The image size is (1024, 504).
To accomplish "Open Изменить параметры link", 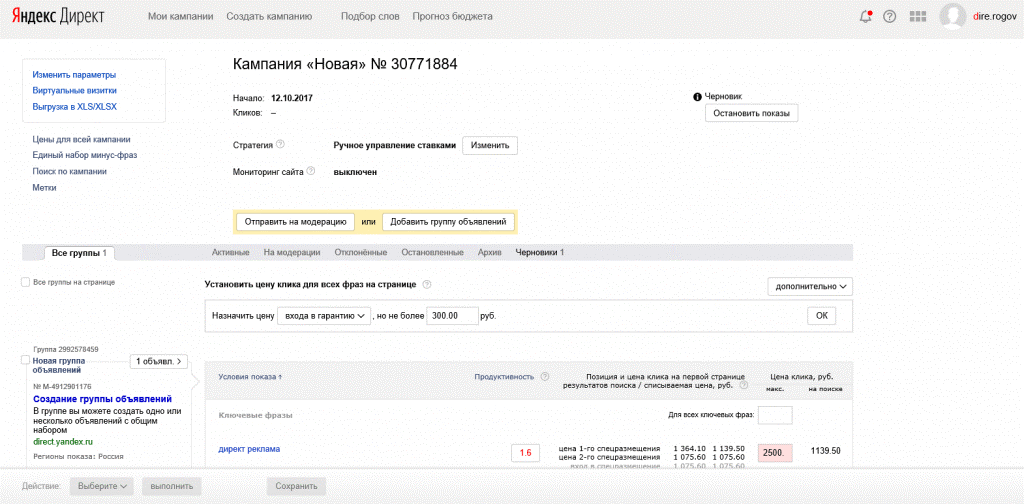I will coord(74,75).
